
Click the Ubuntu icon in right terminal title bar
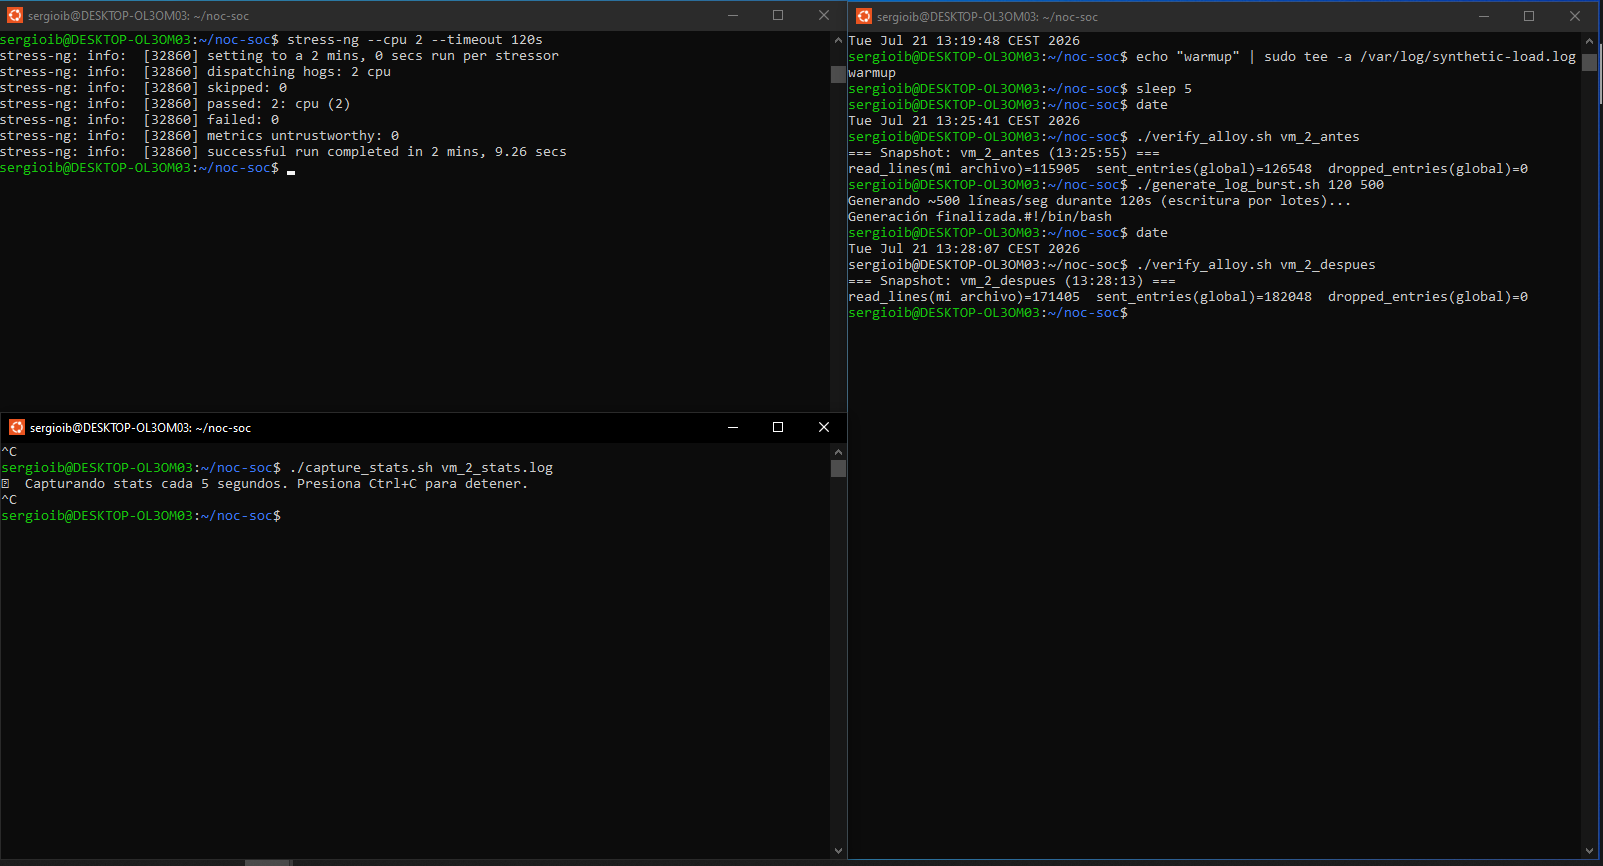864,16
